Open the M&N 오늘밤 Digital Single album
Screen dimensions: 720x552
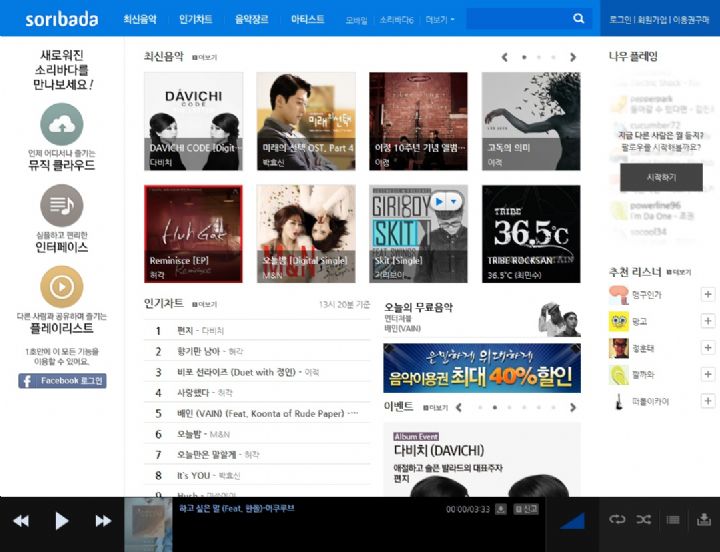click(x=306, y=234)
